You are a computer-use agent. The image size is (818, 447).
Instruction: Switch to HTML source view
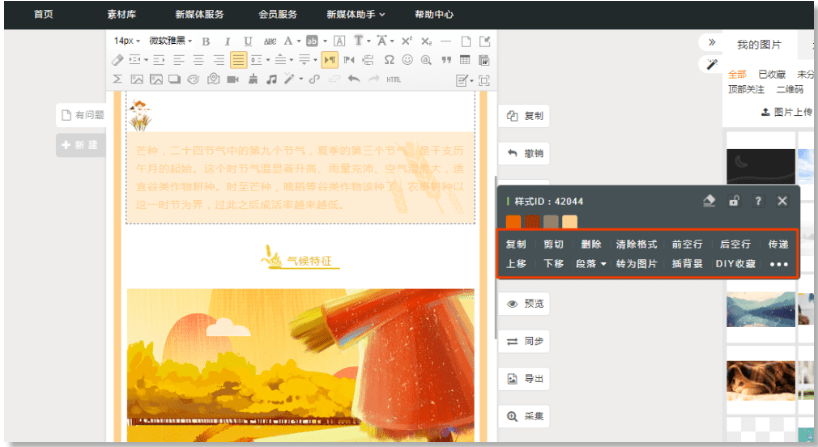[393, 80]
